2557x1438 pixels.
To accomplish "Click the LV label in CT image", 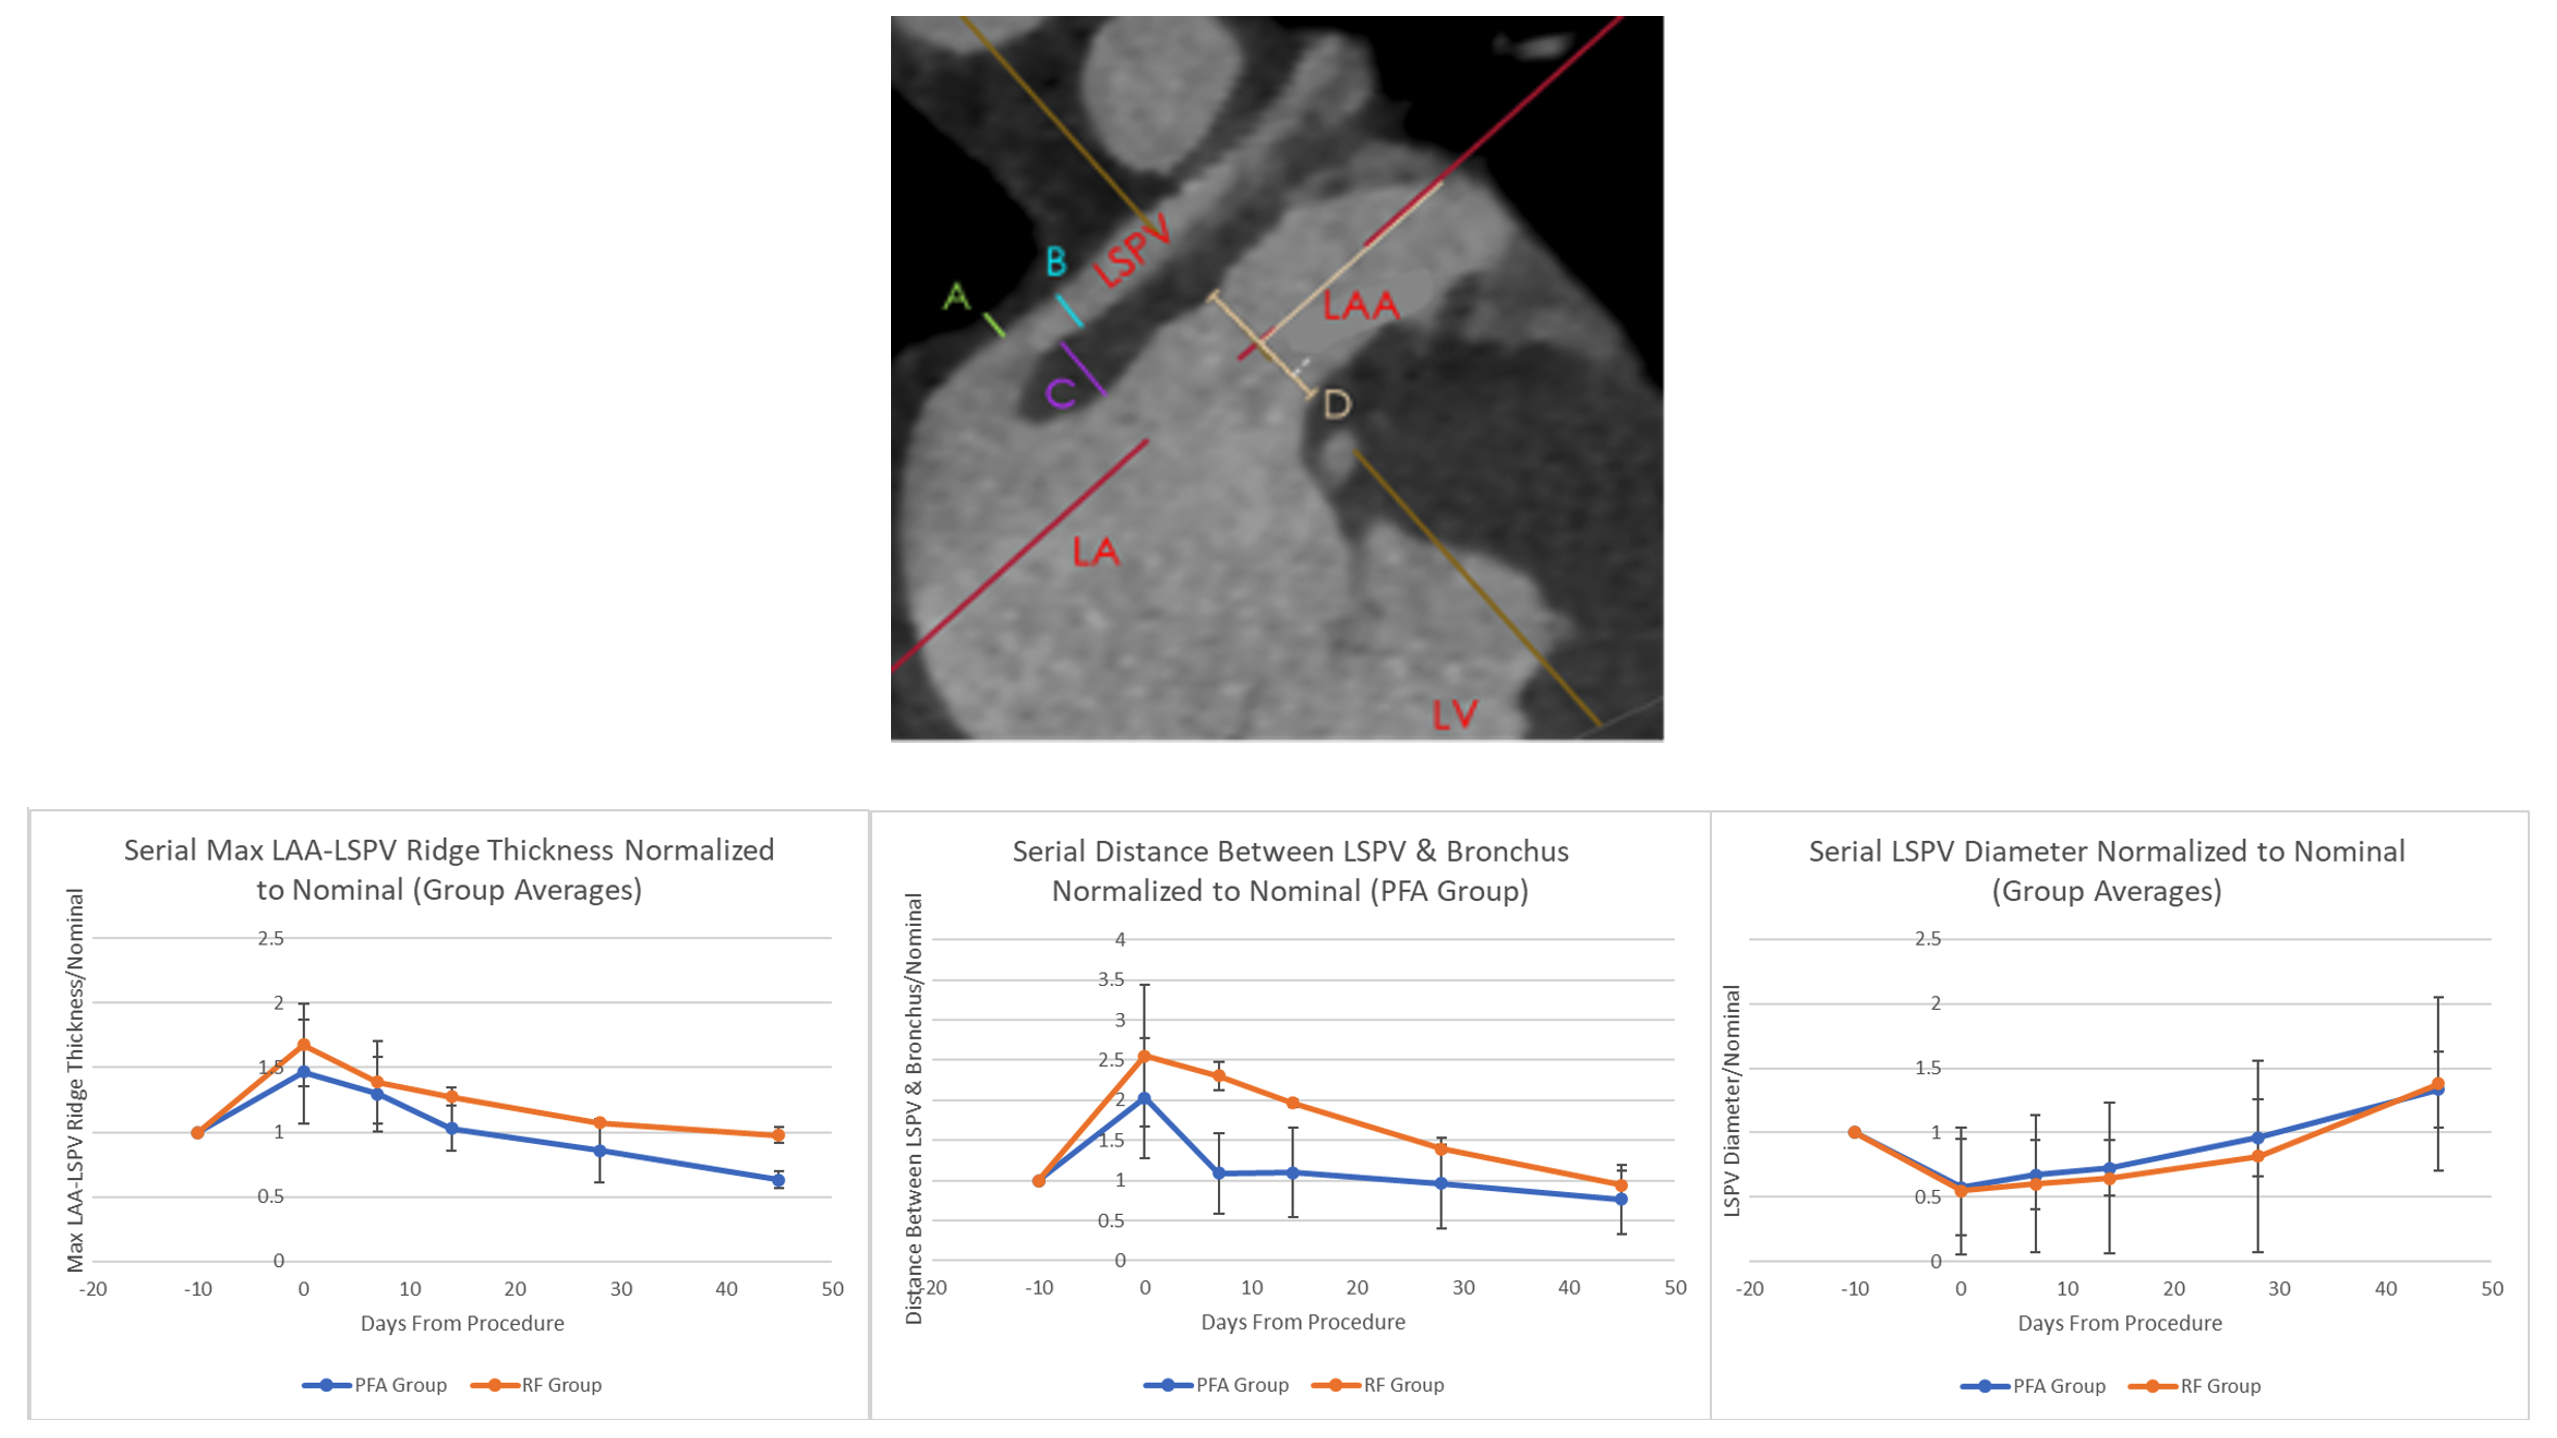I will (1454, 714).
